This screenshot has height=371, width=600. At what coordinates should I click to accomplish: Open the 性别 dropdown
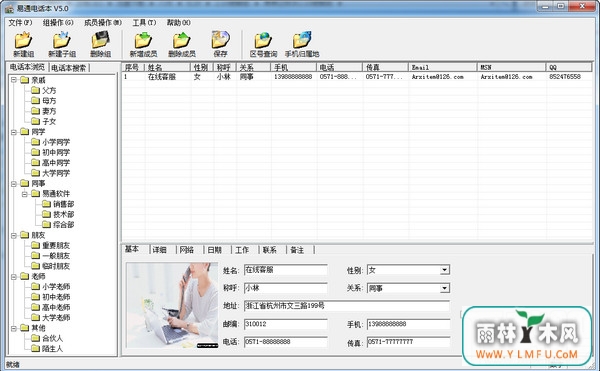point(444,270)
